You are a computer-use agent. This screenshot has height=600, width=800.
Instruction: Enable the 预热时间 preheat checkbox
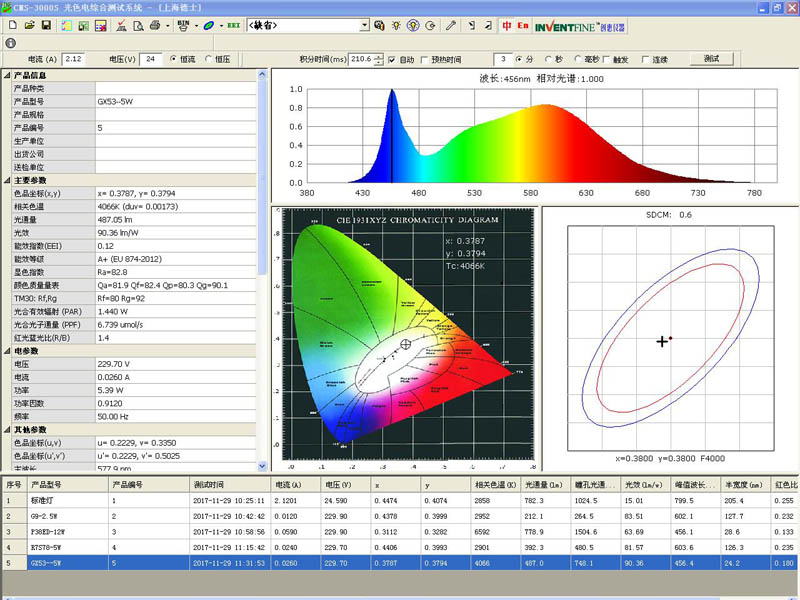(x=426, y=59)
